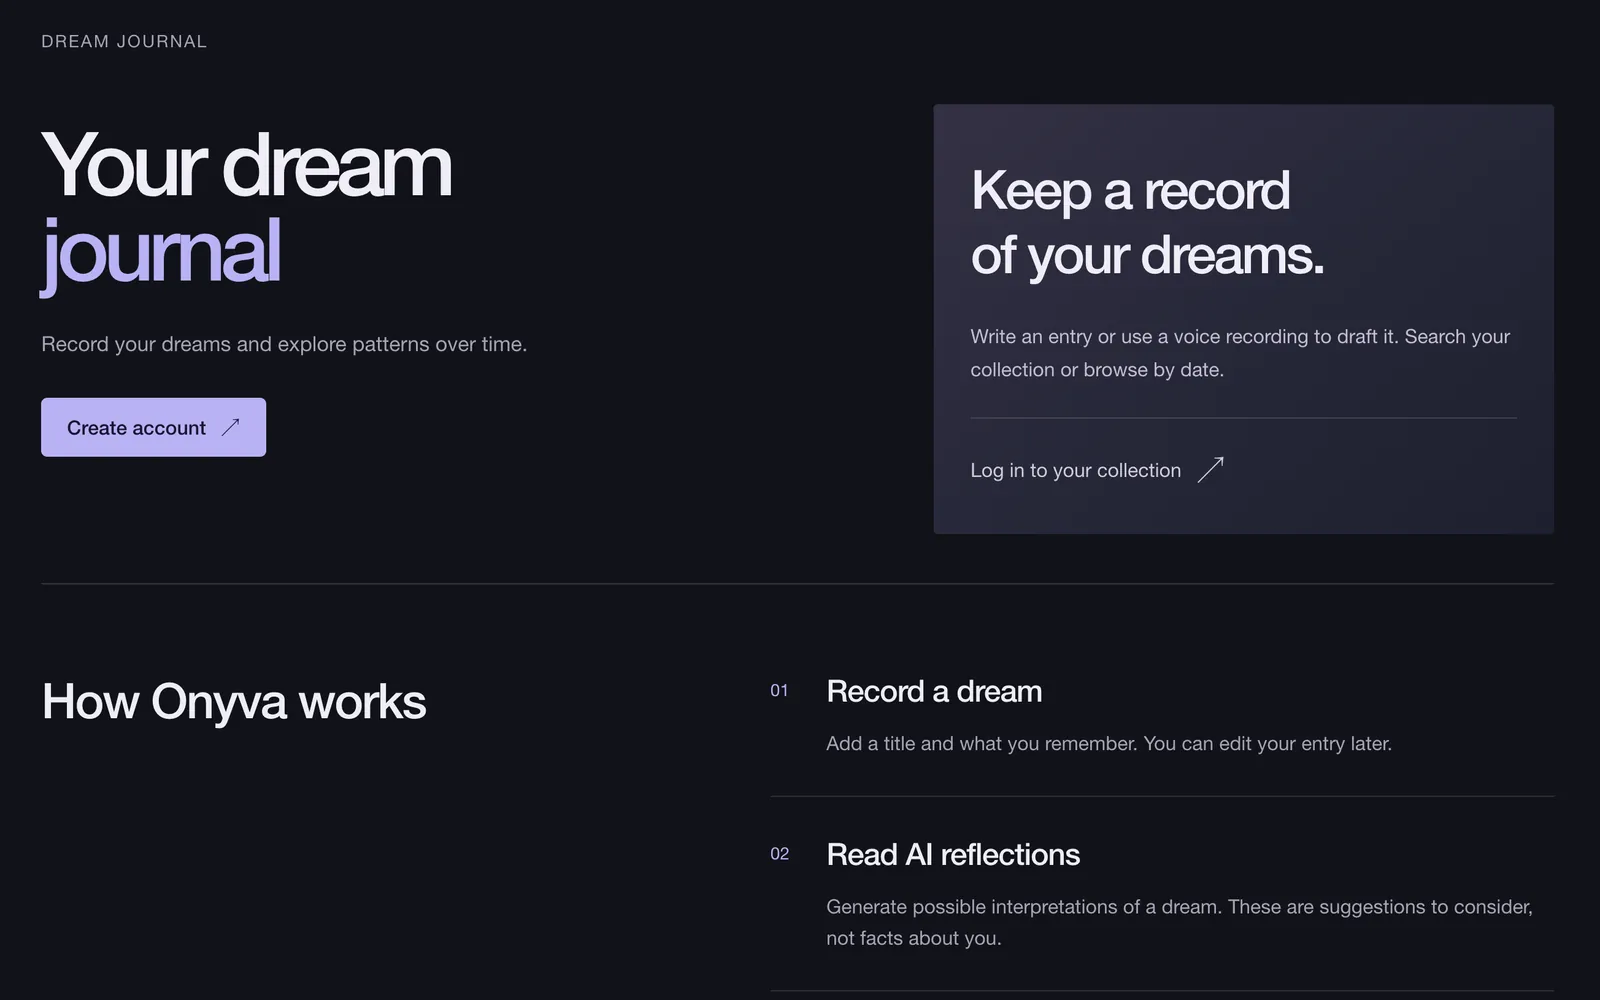
Task: Click the How Onyva works heading
Action: click(234, 702)
